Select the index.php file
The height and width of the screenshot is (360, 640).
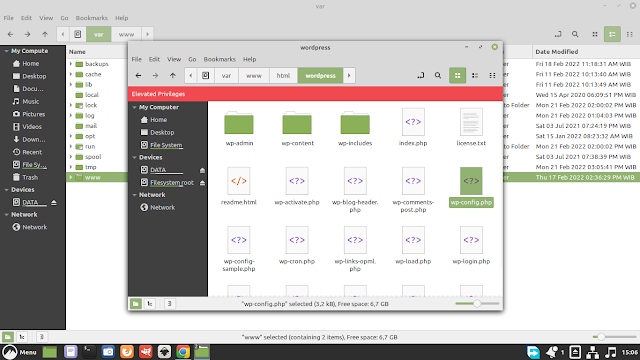click(x=413, y=127)
